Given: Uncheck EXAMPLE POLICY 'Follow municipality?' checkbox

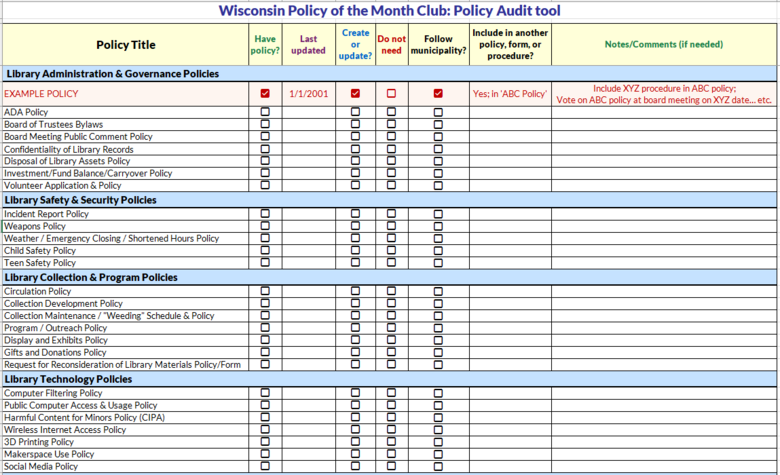Looking at the screenshot, I should pos(438,93).
